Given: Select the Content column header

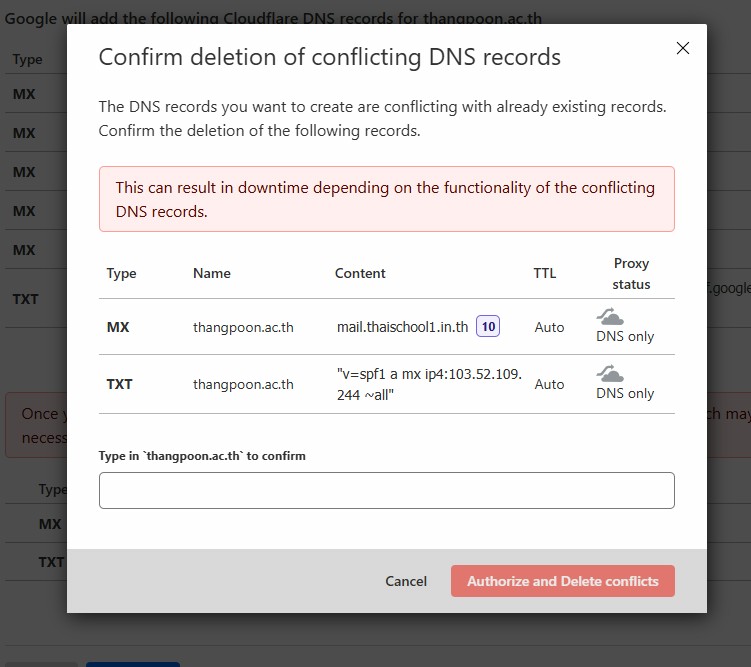Looking at the screenshot, I should pos(360,273).
